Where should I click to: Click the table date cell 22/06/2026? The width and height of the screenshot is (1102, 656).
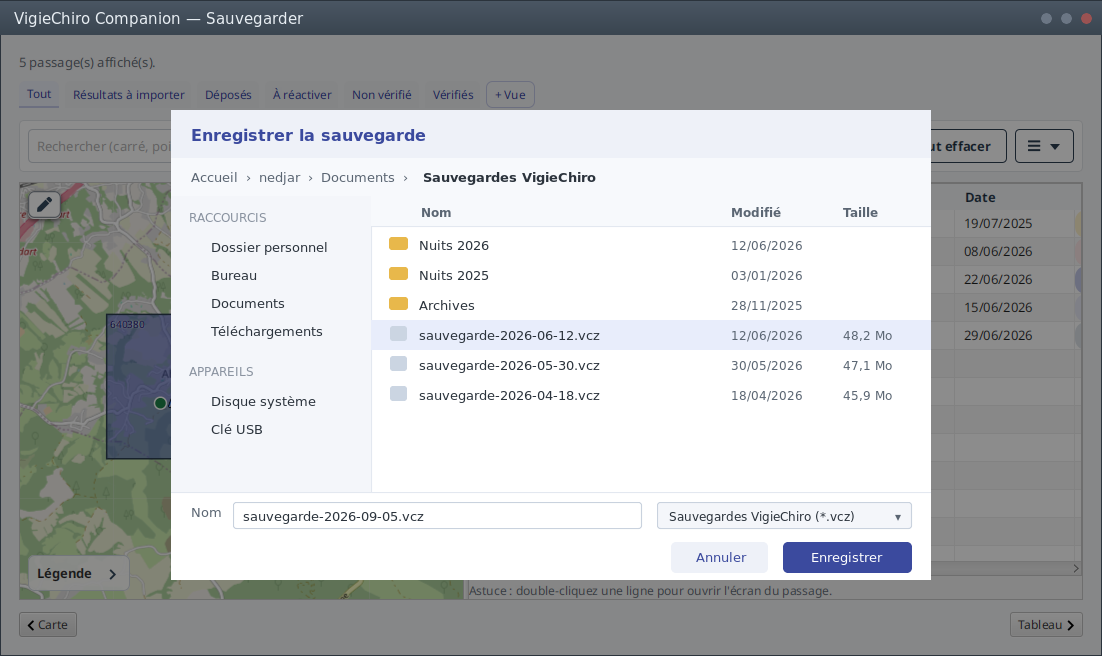point(998,280)
